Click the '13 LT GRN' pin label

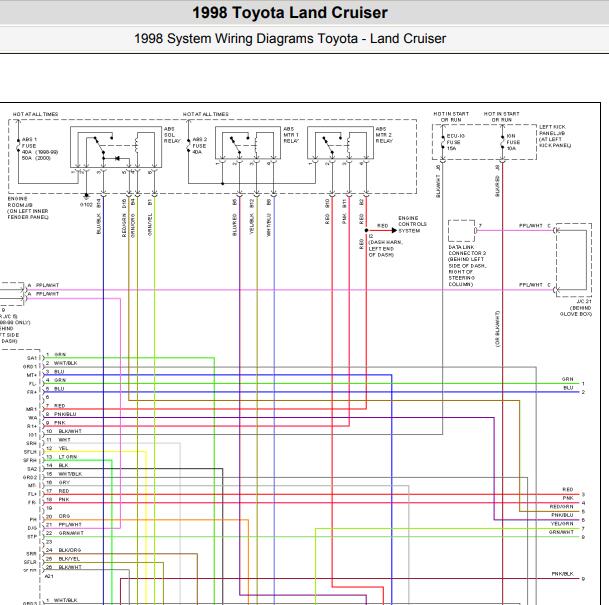61,457
